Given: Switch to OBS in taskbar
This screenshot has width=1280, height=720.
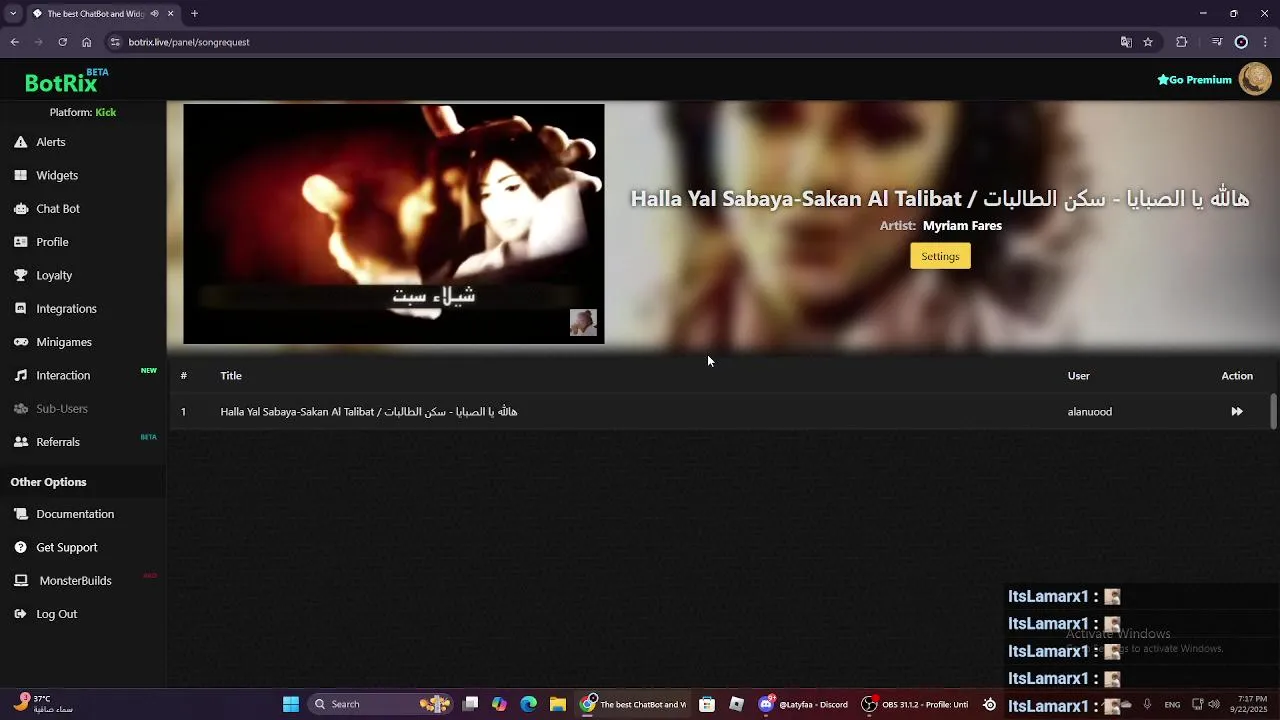Looking at the screenshot, I should 916,704.
